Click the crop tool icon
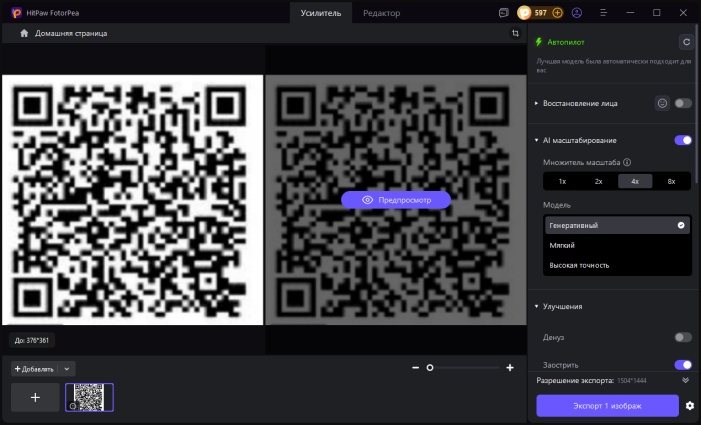This screenshot has height=425, width=701. [515, 33]
